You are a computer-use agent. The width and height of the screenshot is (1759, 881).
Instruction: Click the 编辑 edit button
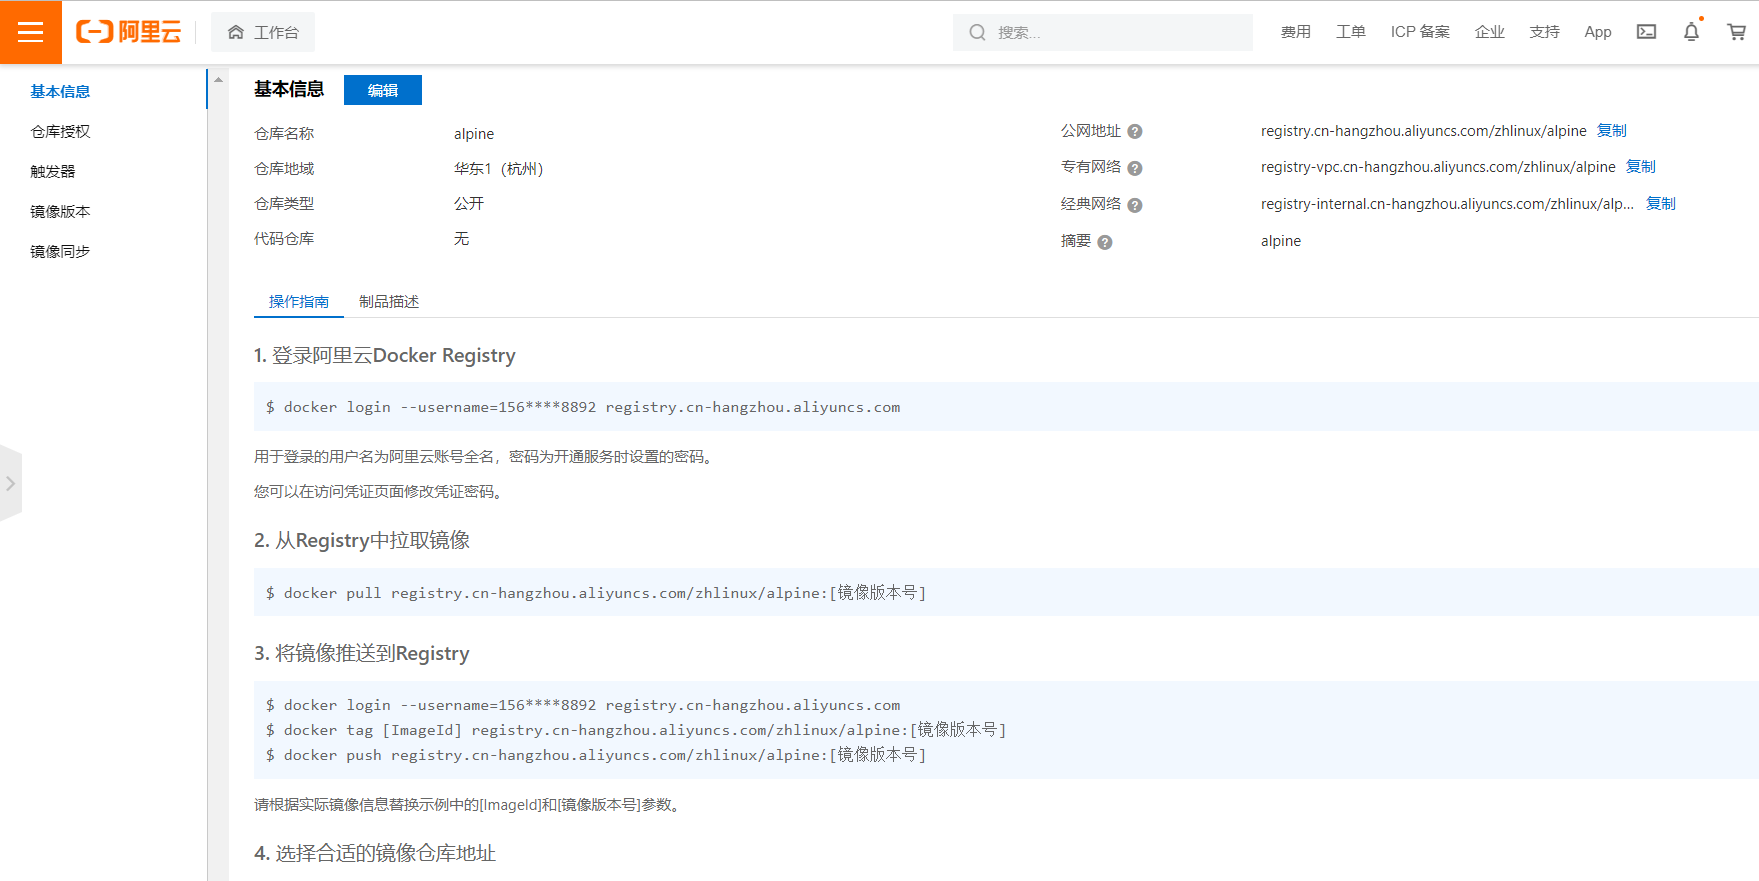(x=383, y=90)
